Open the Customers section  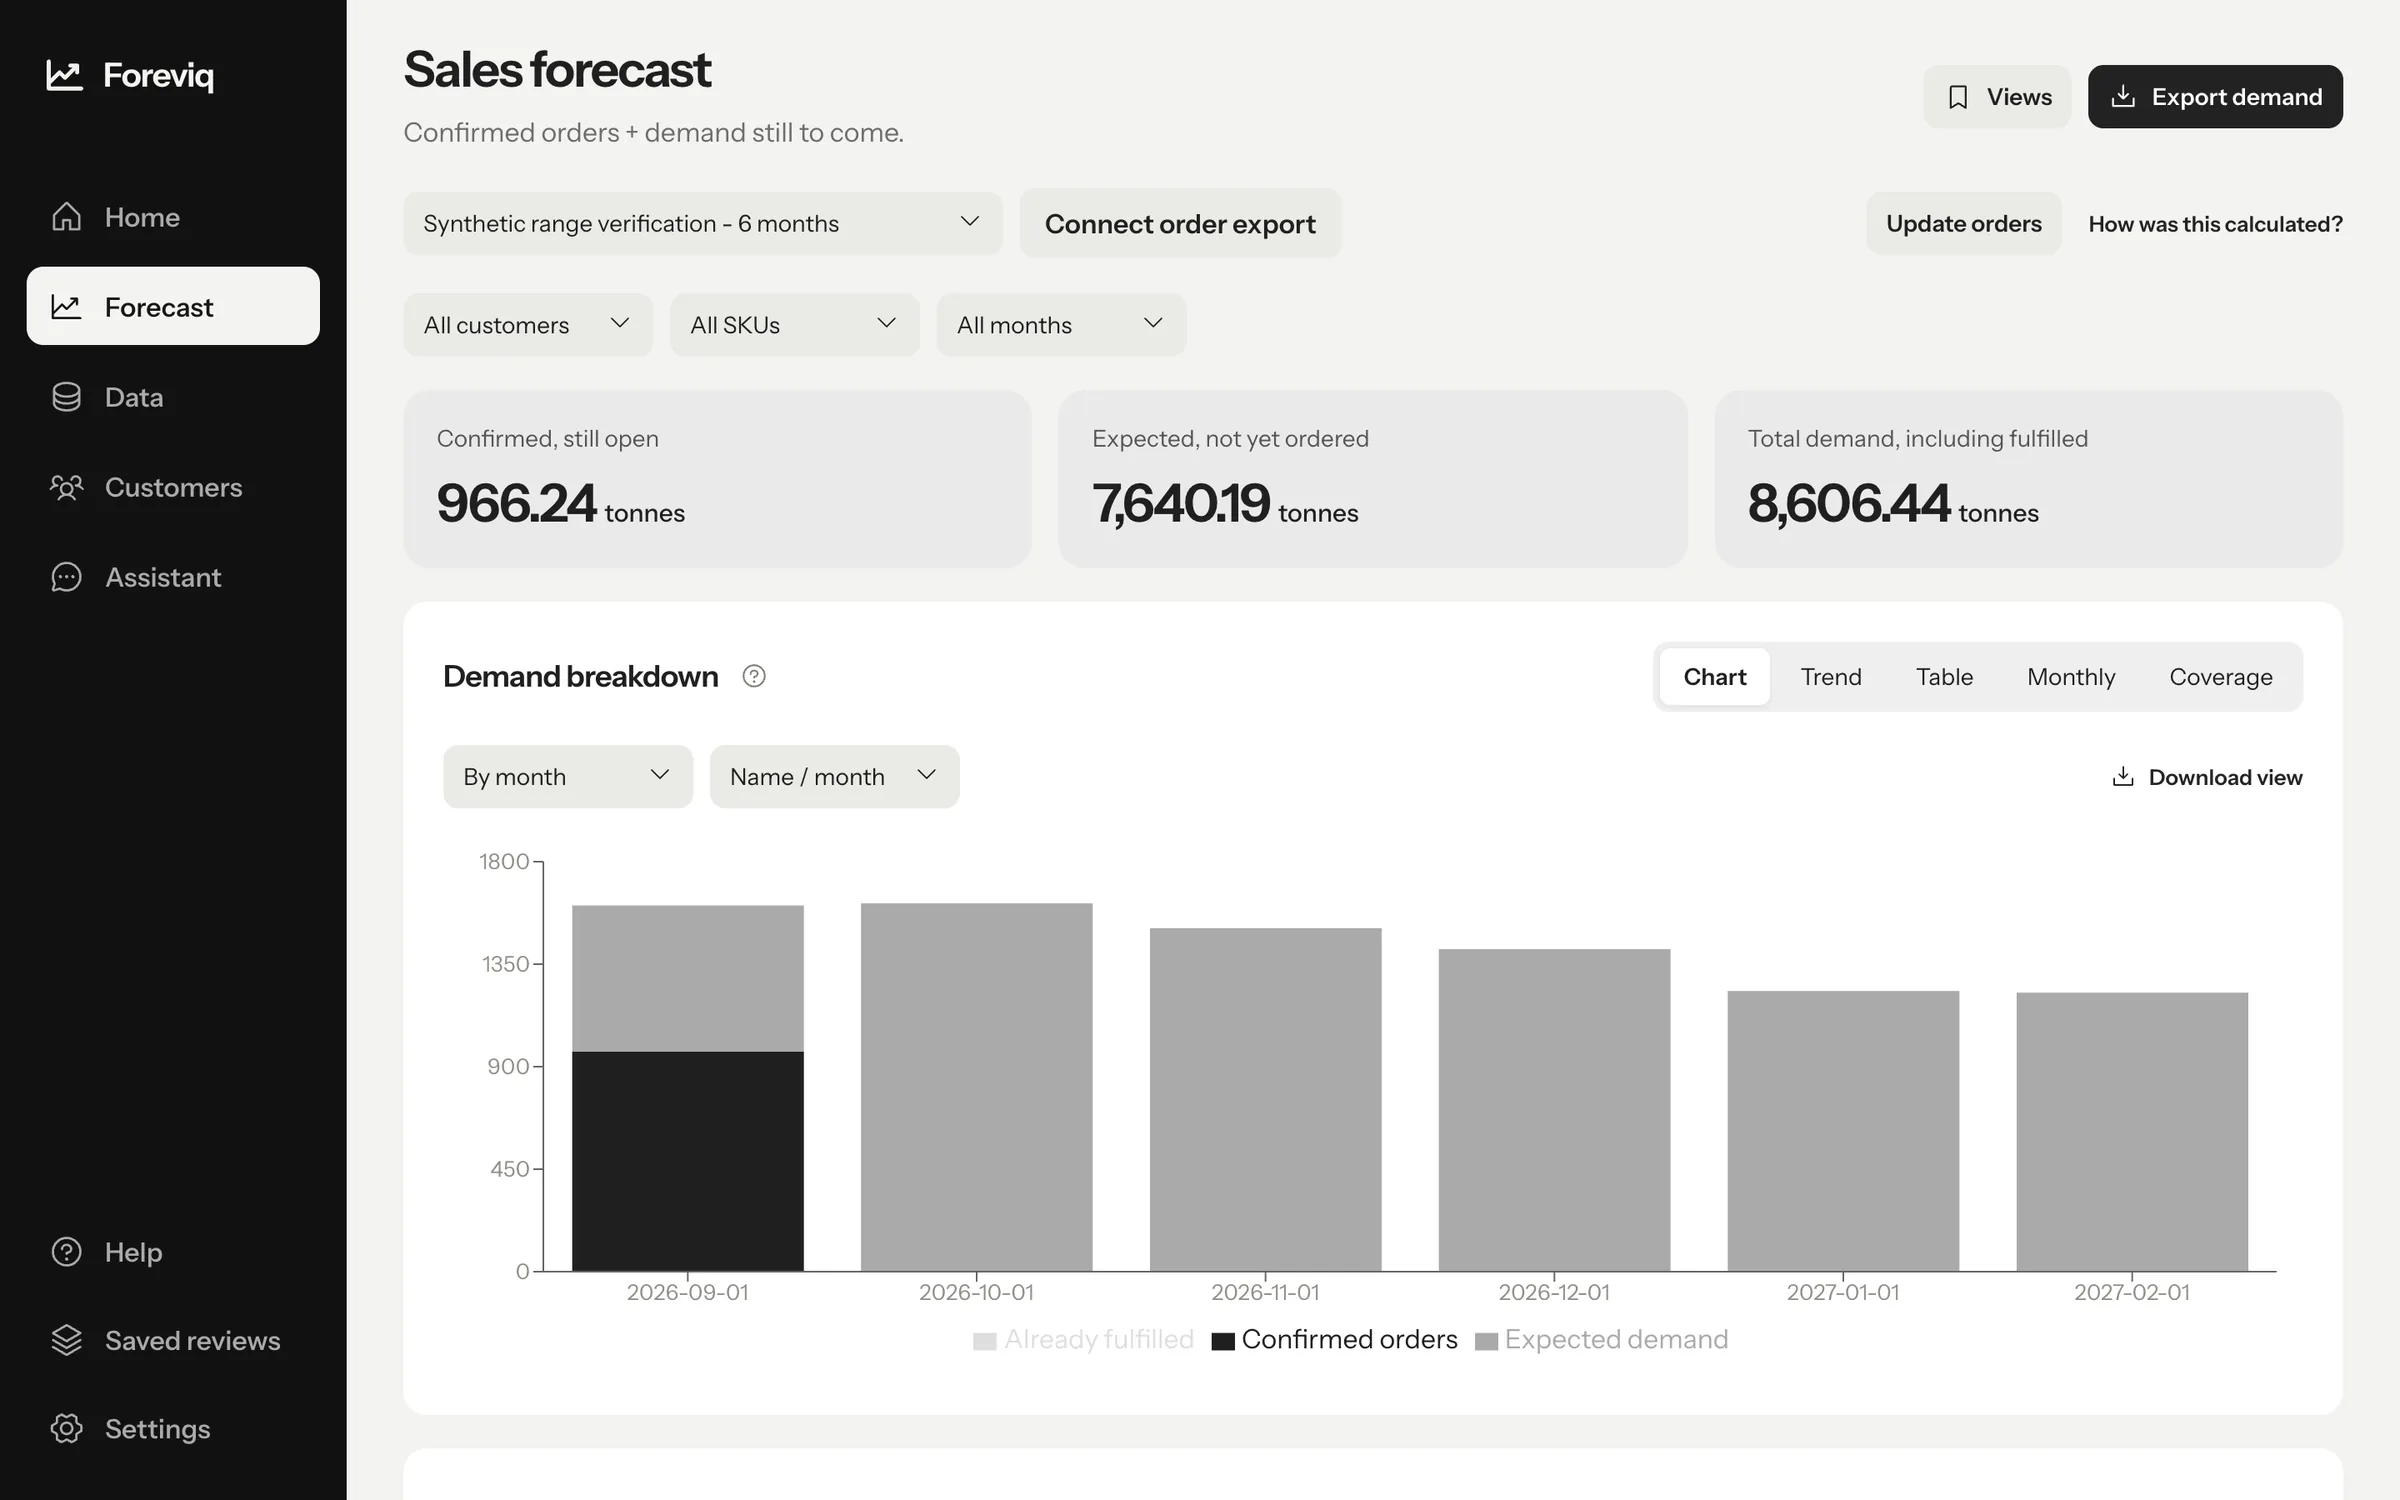tap(173, 487)
